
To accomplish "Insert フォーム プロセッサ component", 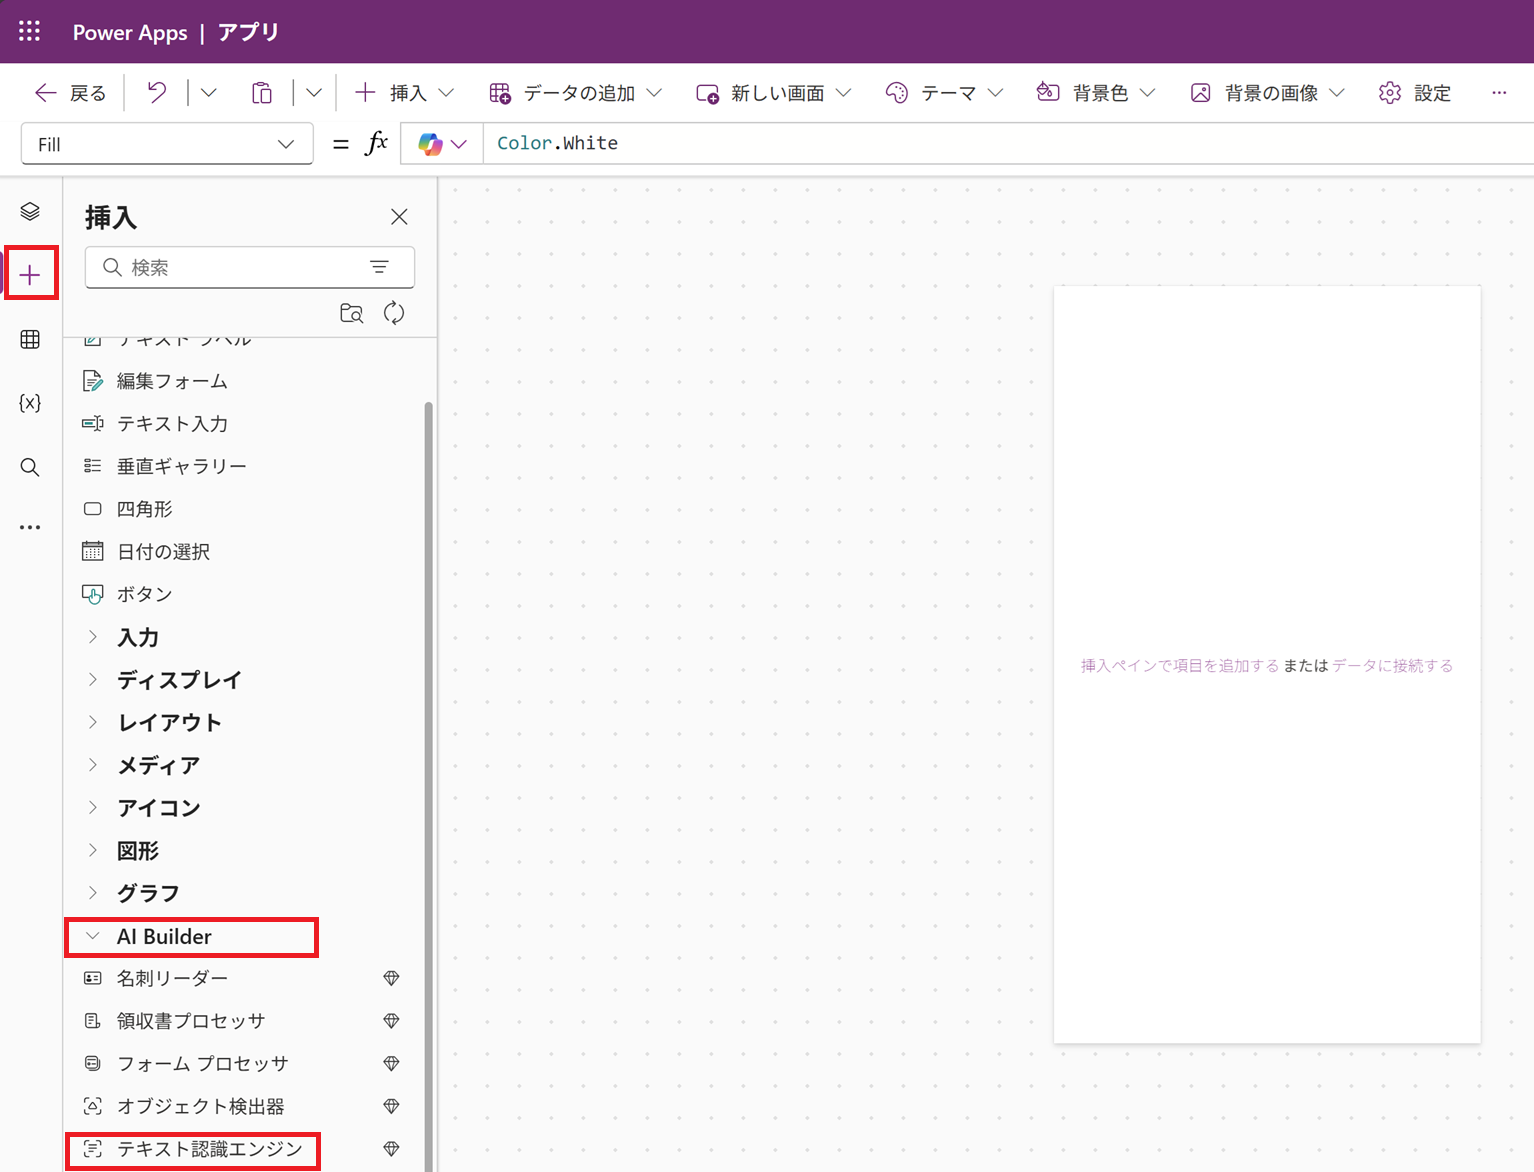I will (202, 1064).
